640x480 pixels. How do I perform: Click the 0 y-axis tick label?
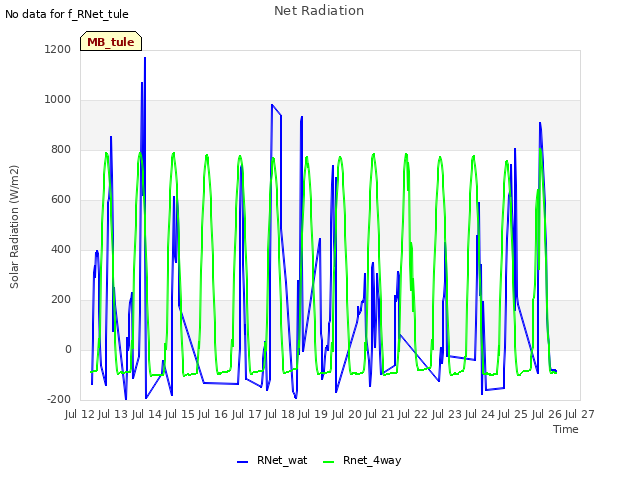pyautogui.click(x=68, y=350)
